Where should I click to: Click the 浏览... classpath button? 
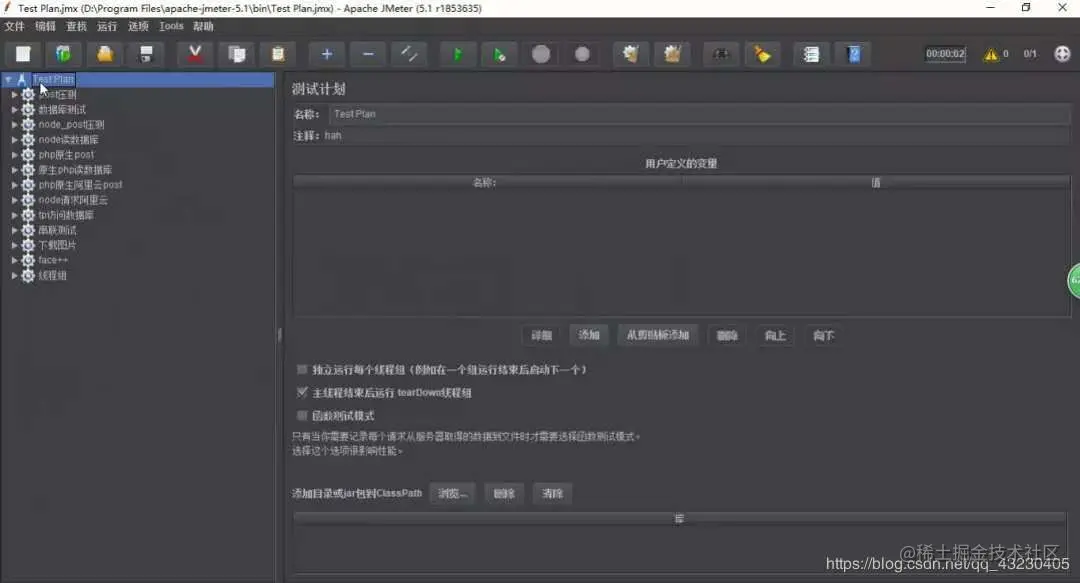(x=453, y=493)
